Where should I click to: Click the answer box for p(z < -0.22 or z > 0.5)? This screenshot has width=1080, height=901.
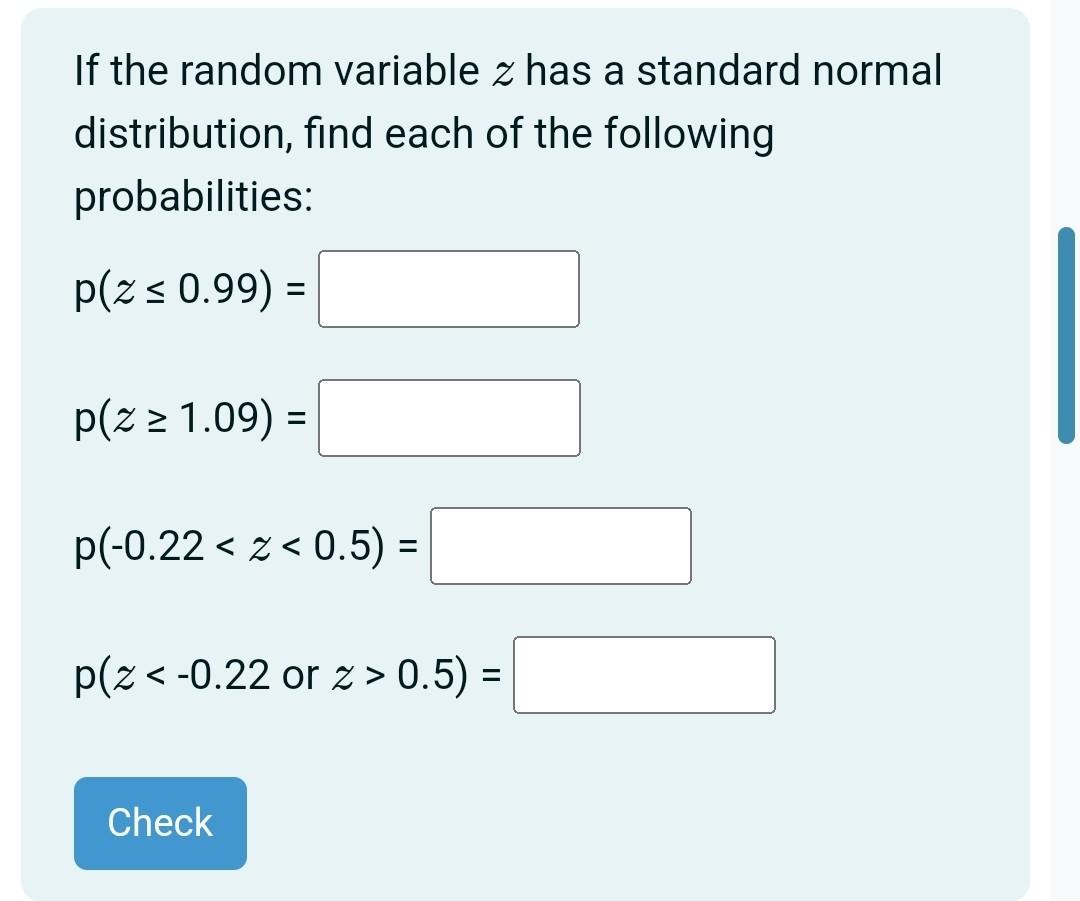point(644,675)
